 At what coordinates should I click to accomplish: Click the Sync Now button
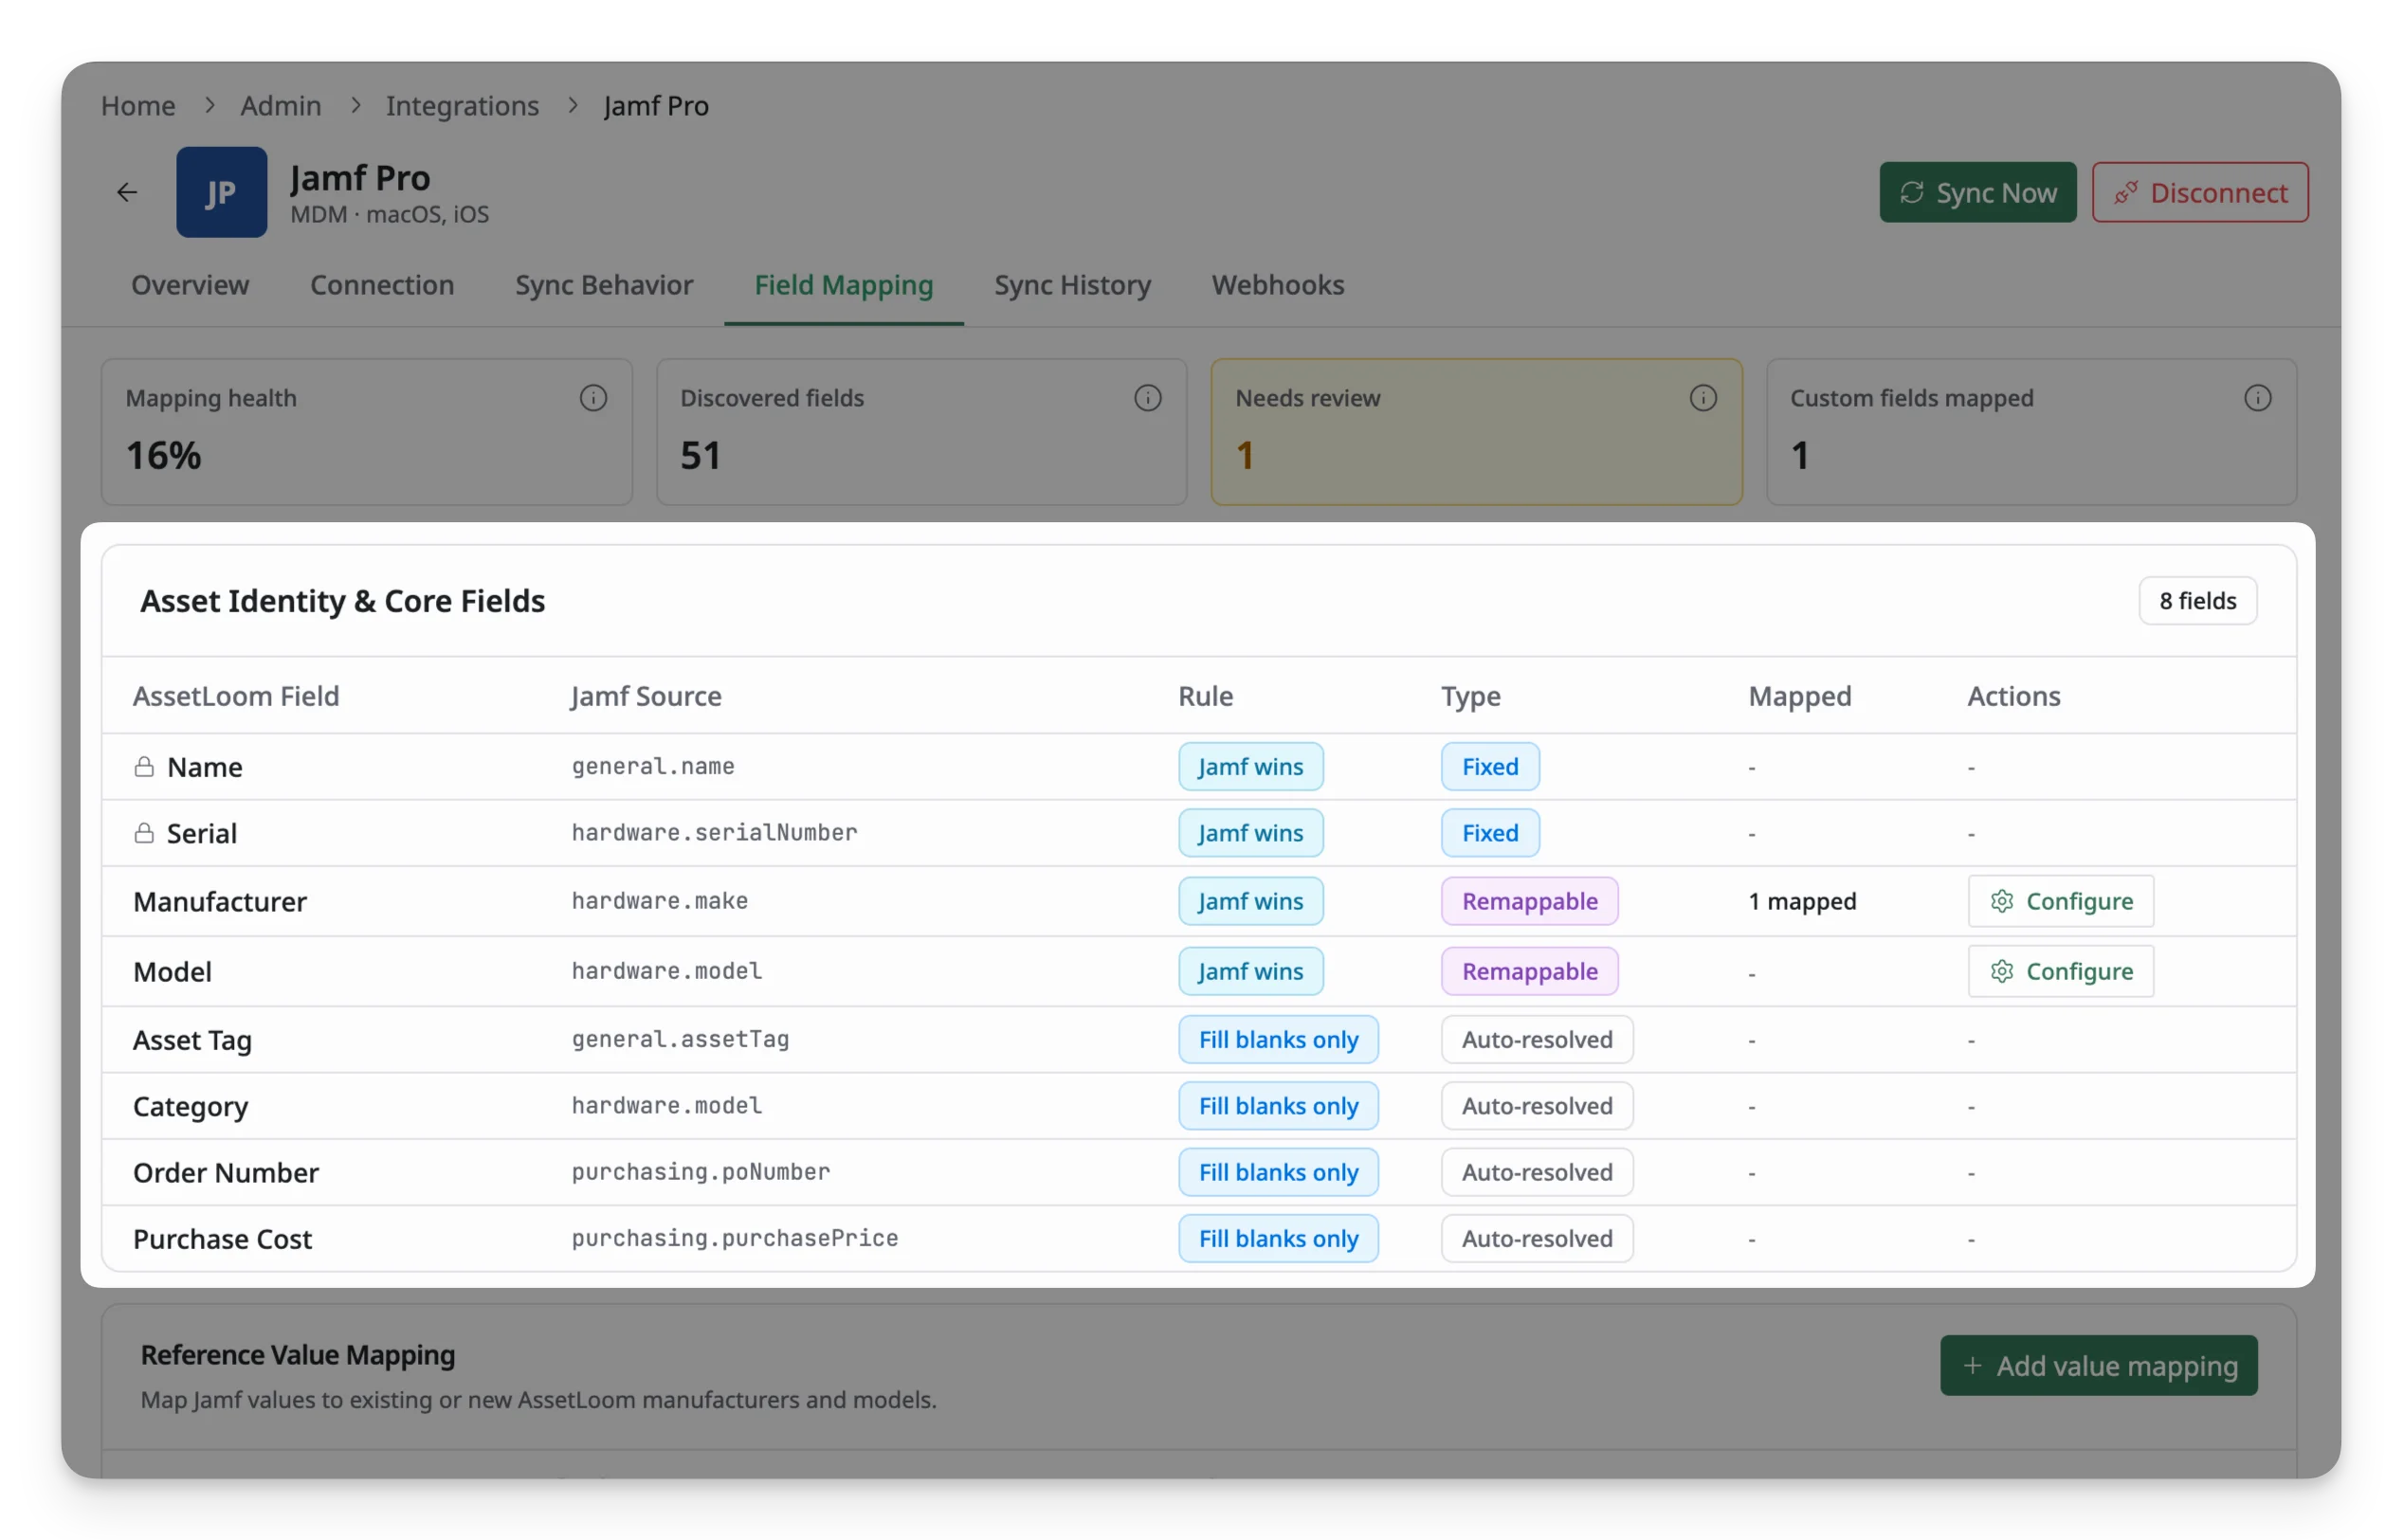(x=1977, y=192)
